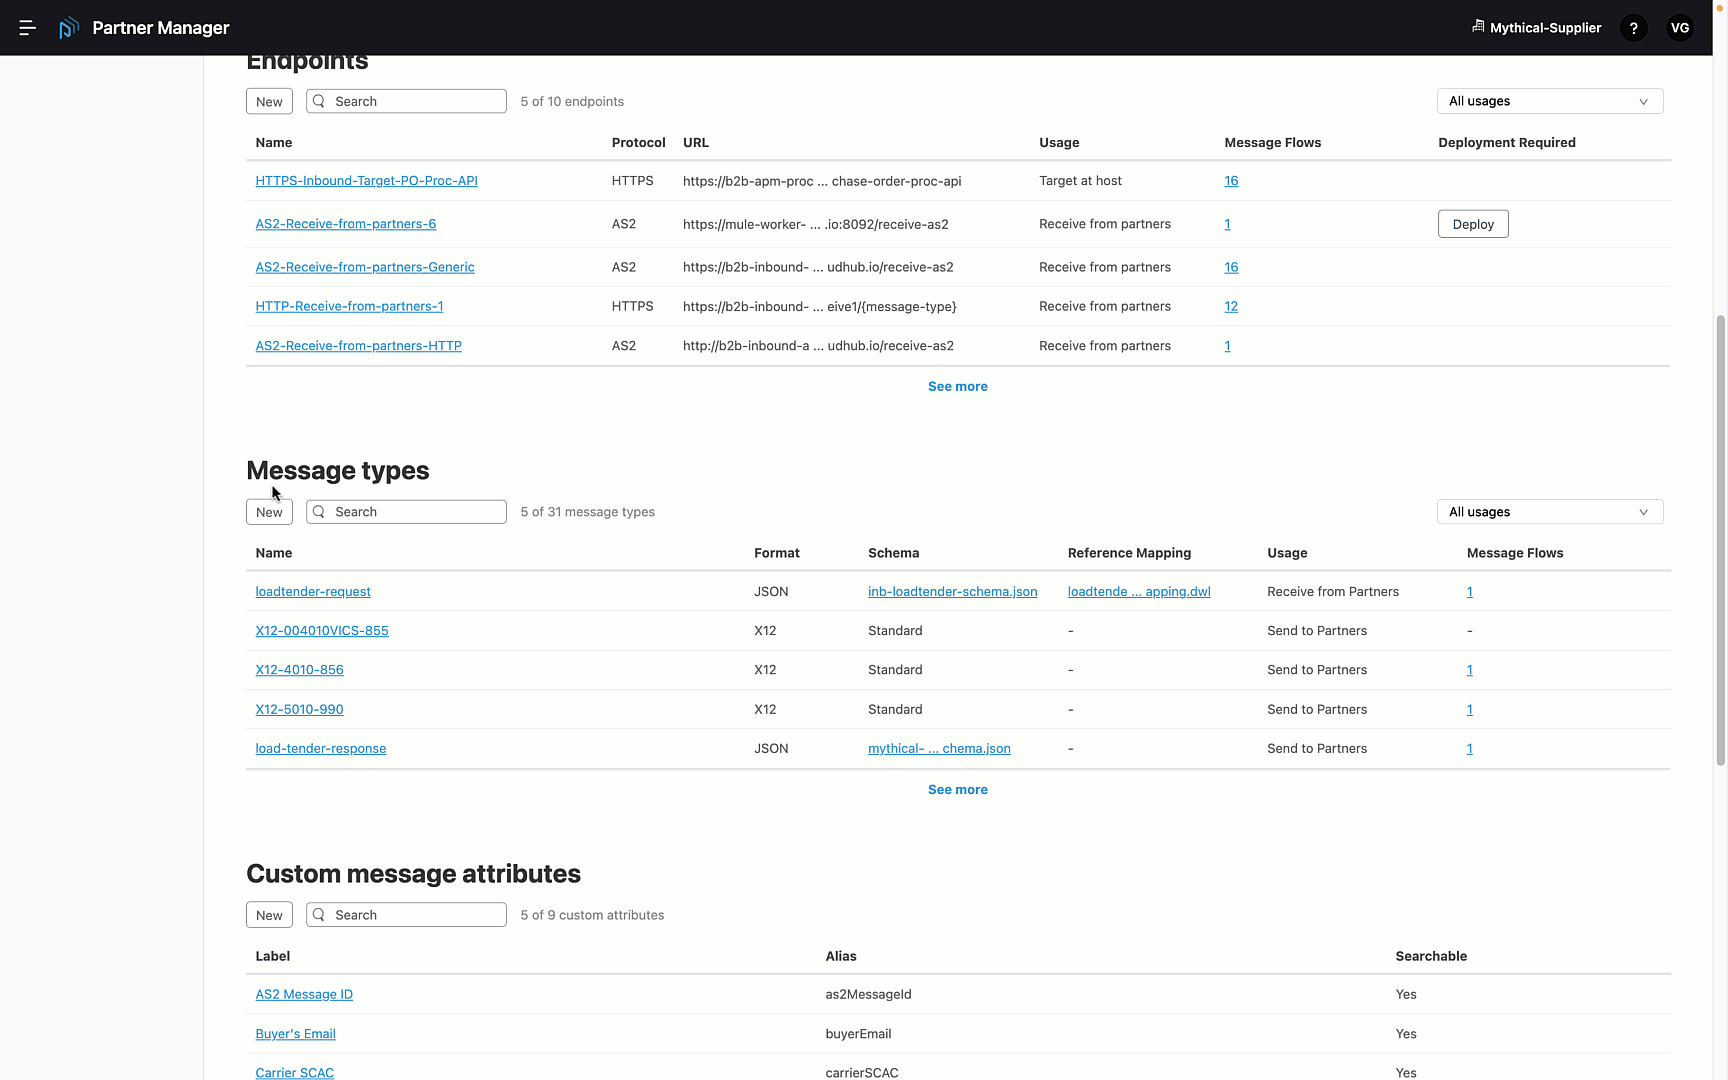Open Carrier SCAC custom attribute
Image resolution: width=1728 pixels, height=1080 pixels.
coord(294,1073)
